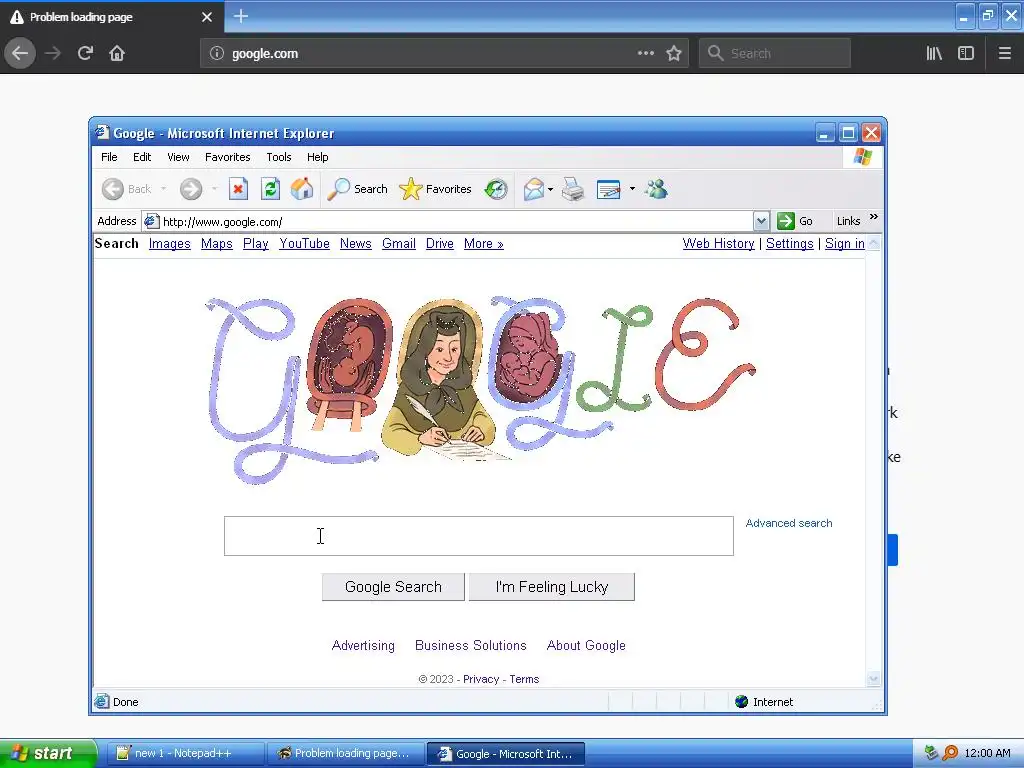This screenshot has width=1024, height=768.
Task: Click Internet Explorer Forward button
Action: click(191, 189)
